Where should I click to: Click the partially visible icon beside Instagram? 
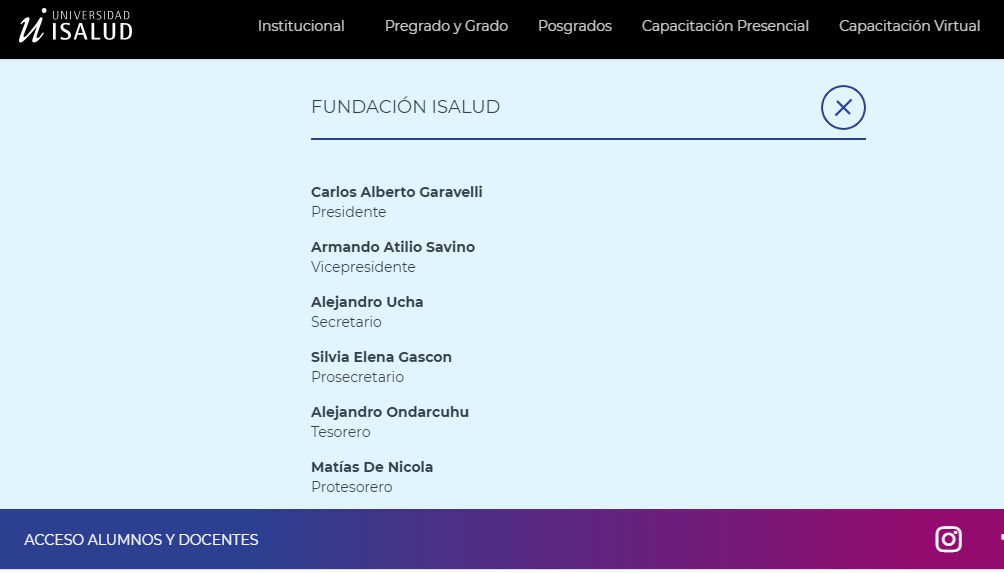(1001, 539)
